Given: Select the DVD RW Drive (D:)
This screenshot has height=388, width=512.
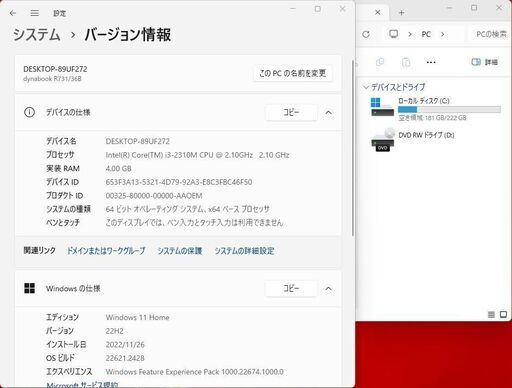Looking at the screenshot, I should tap(413, 139).
